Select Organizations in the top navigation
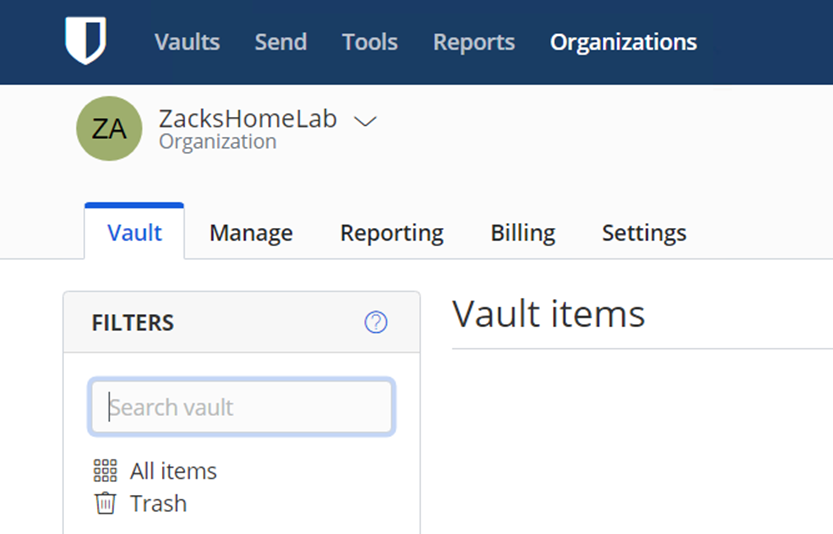Image resolution: width=833 pixels, height=534 pixels. (623, 42)
